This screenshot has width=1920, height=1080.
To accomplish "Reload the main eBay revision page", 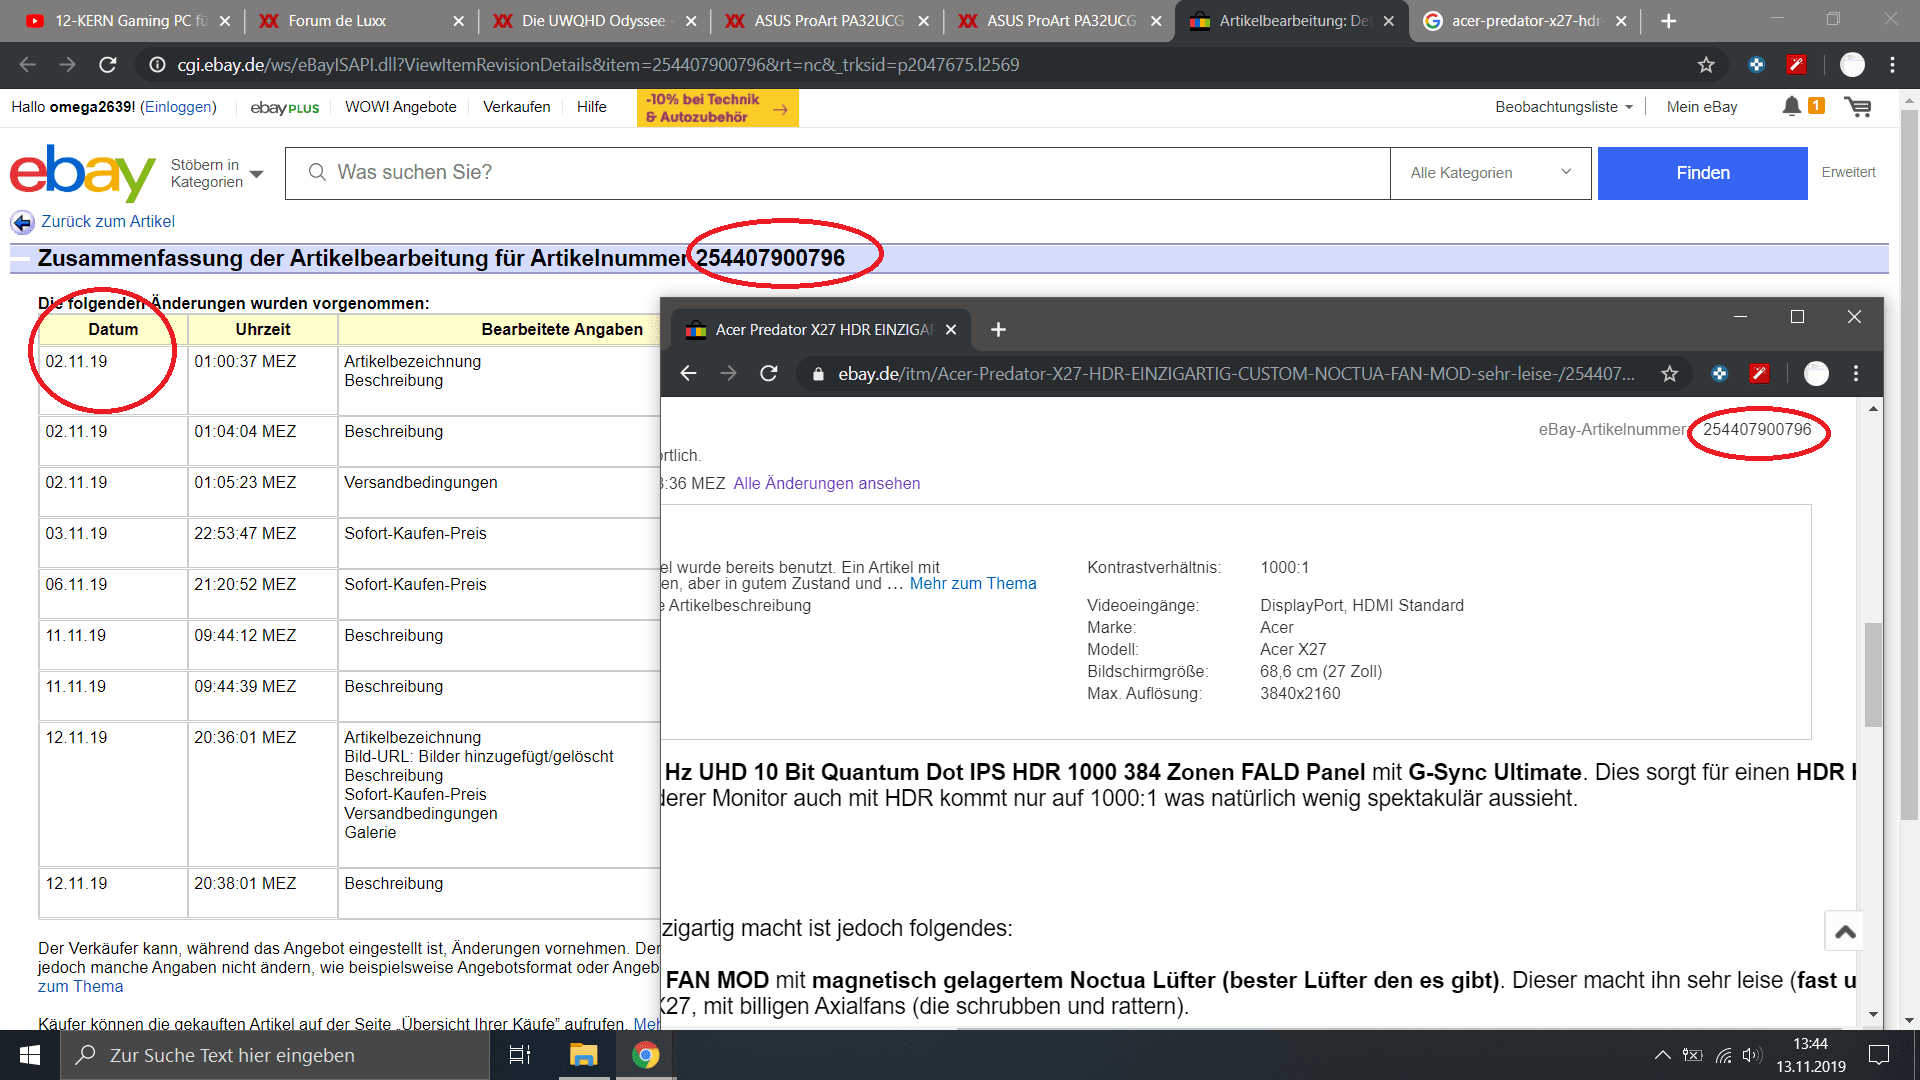I will (108, 65).
